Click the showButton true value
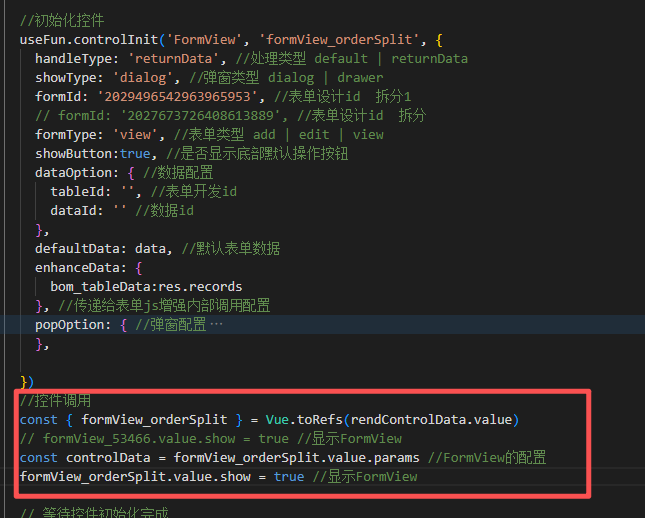The width and height of the screenshot is (645, 518). [136, 154]
